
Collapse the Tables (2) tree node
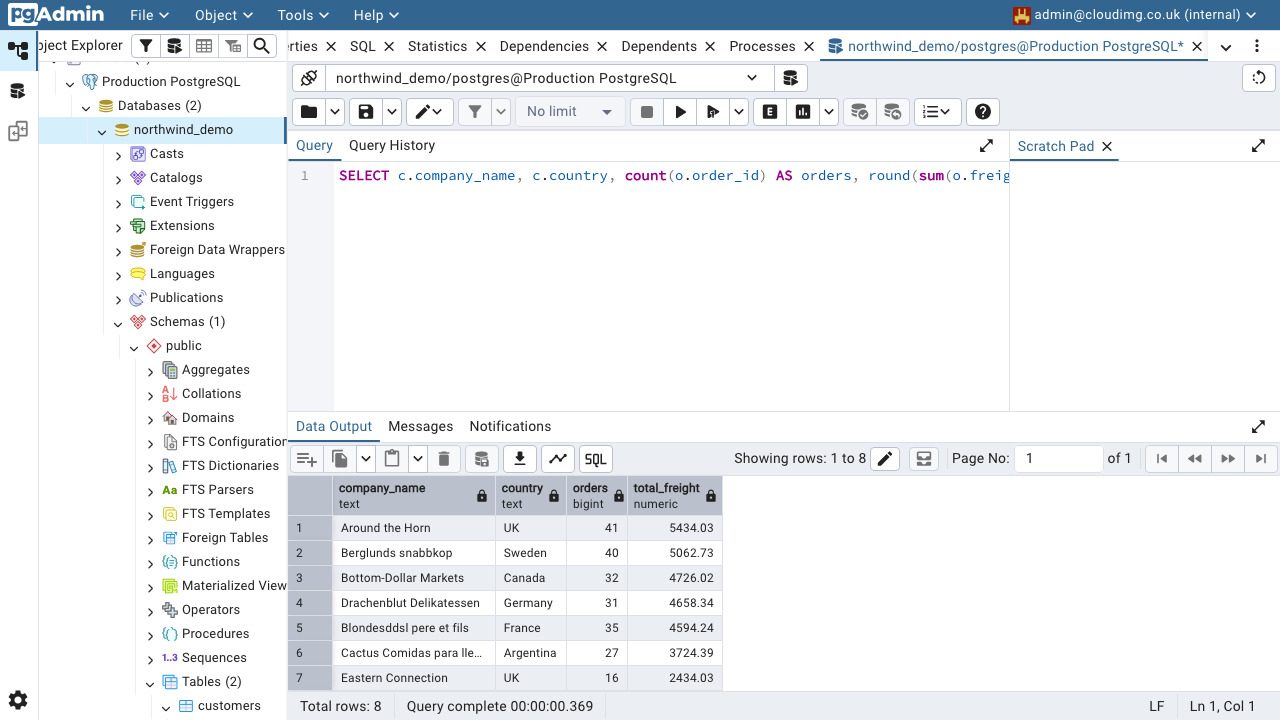pos(150,683)
